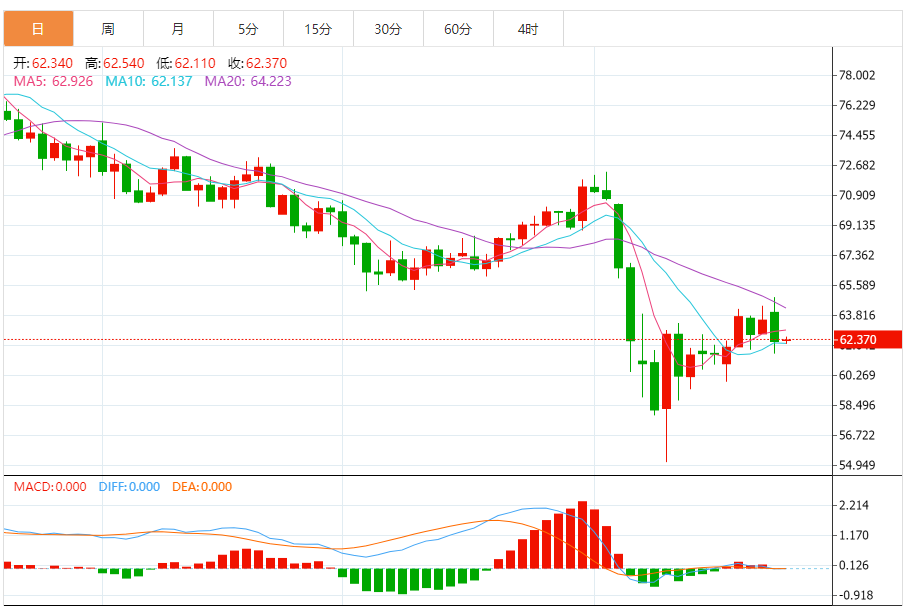Screen dimensions: 908x606
Task: Click the 1.170 MACD axis label
Action: (x=854, y=535)
